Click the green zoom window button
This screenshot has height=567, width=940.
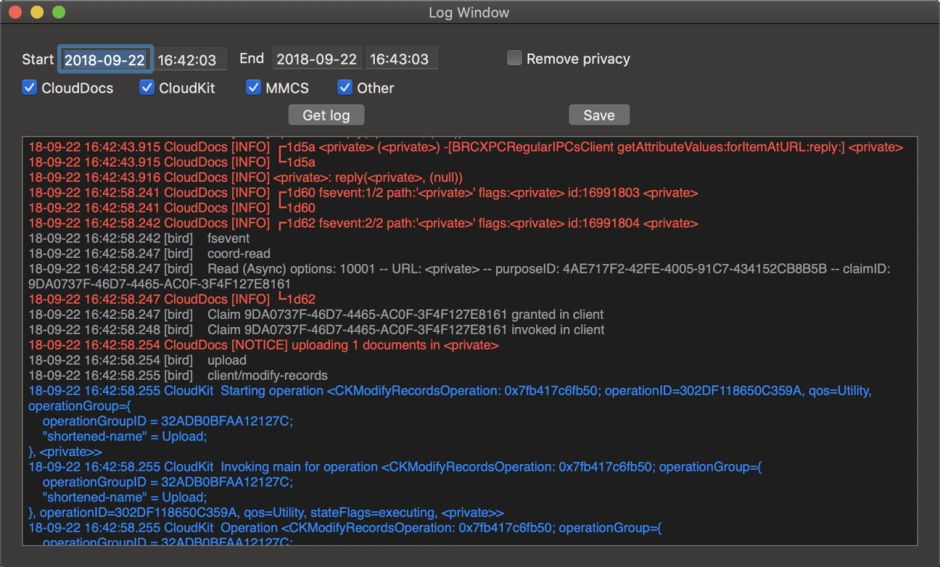click(58, 13)
